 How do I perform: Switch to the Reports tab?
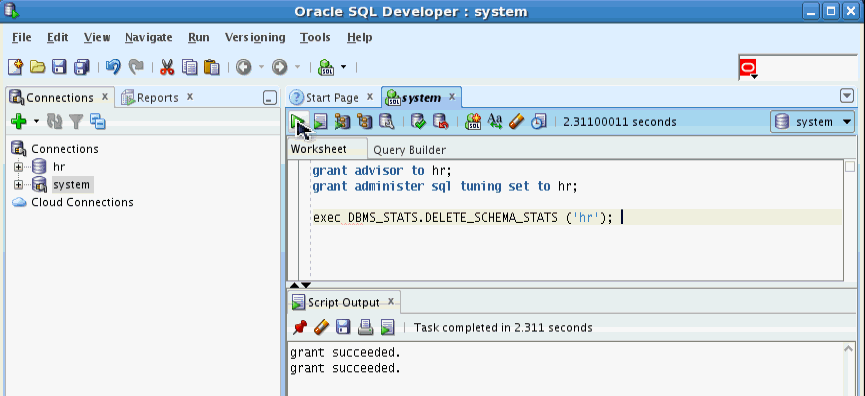coord(157,98)
